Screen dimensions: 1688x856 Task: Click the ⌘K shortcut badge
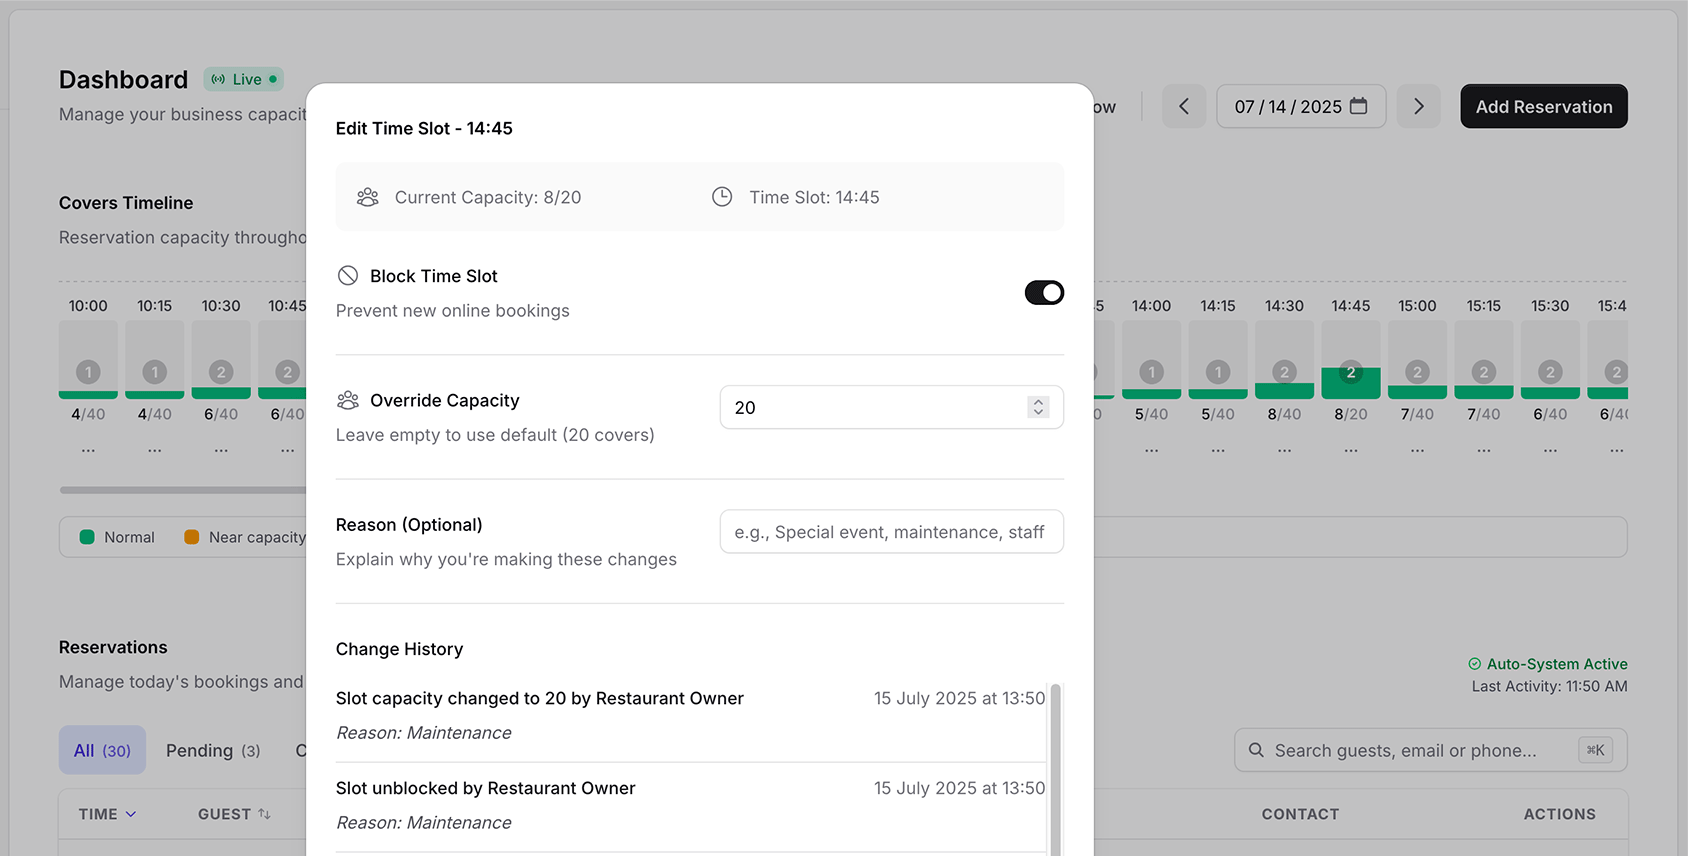(x=1595, y=750)
